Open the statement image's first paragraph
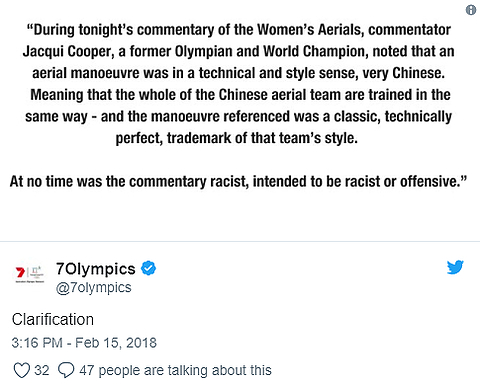The height and width of the screenshot is (385, 480). [x=238, y=84]
